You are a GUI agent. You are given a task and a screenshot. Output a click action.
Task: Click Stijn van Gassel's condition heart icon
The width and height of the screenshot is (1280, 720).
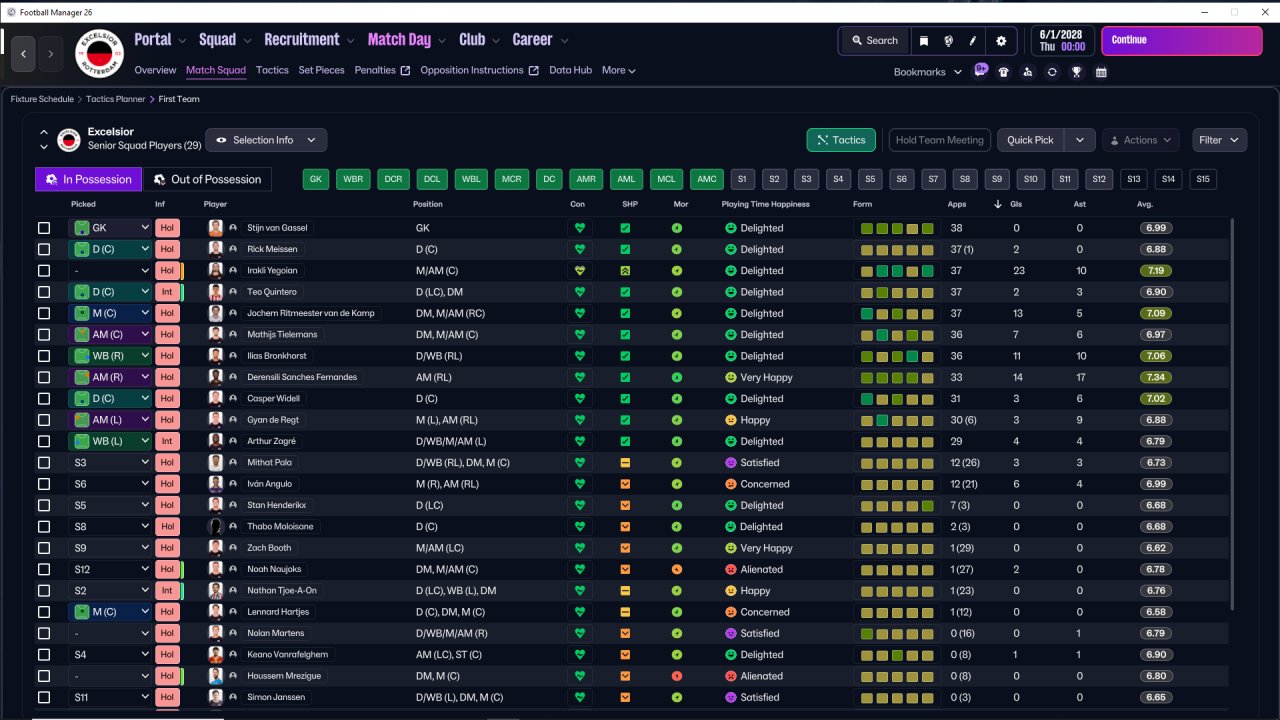pyautogui.click(x=578, y=228)
